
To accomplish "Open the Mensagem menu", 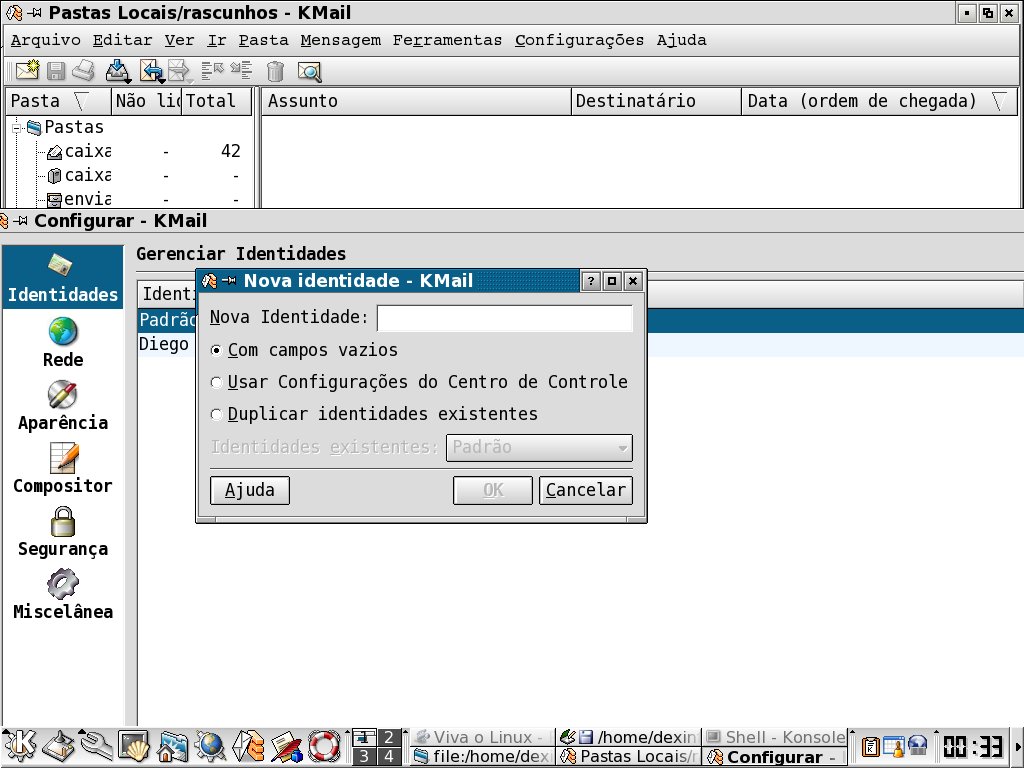I will [340, 41].
